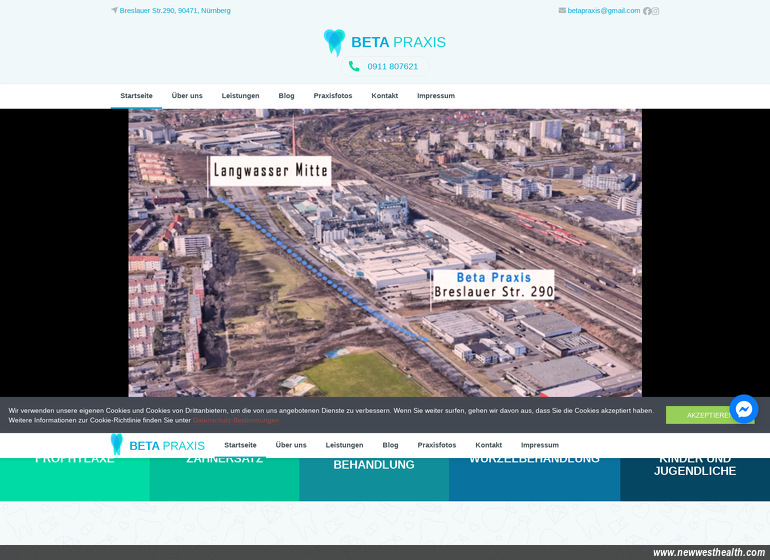This screenshot has width=770, height=560.
Task: Click the Langwasser Mitte label on map
Action: [x=270, y=171]
